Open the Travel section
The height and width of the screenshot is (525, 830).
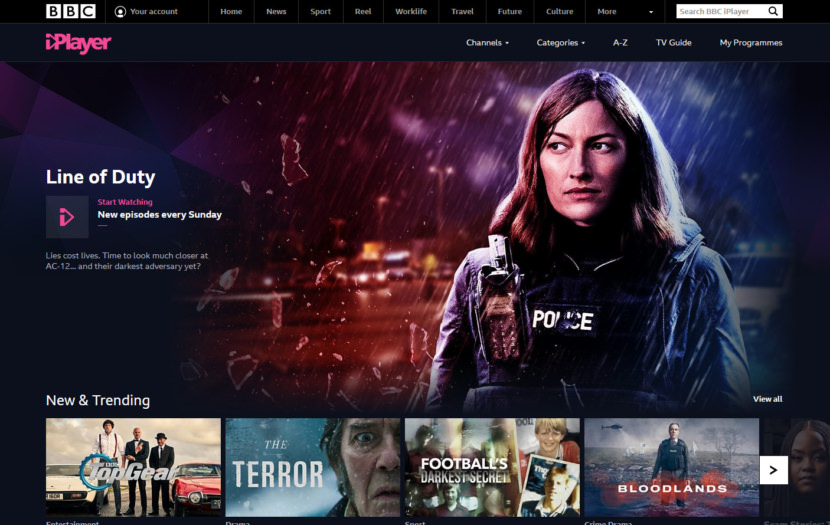462,11
